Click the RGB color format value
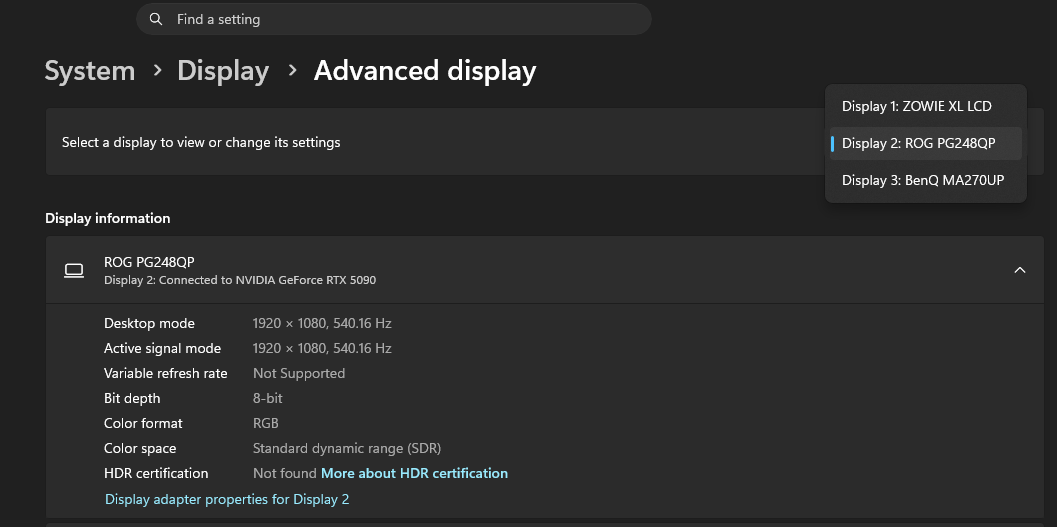1057x527 pixels. (x=266, y=423)
